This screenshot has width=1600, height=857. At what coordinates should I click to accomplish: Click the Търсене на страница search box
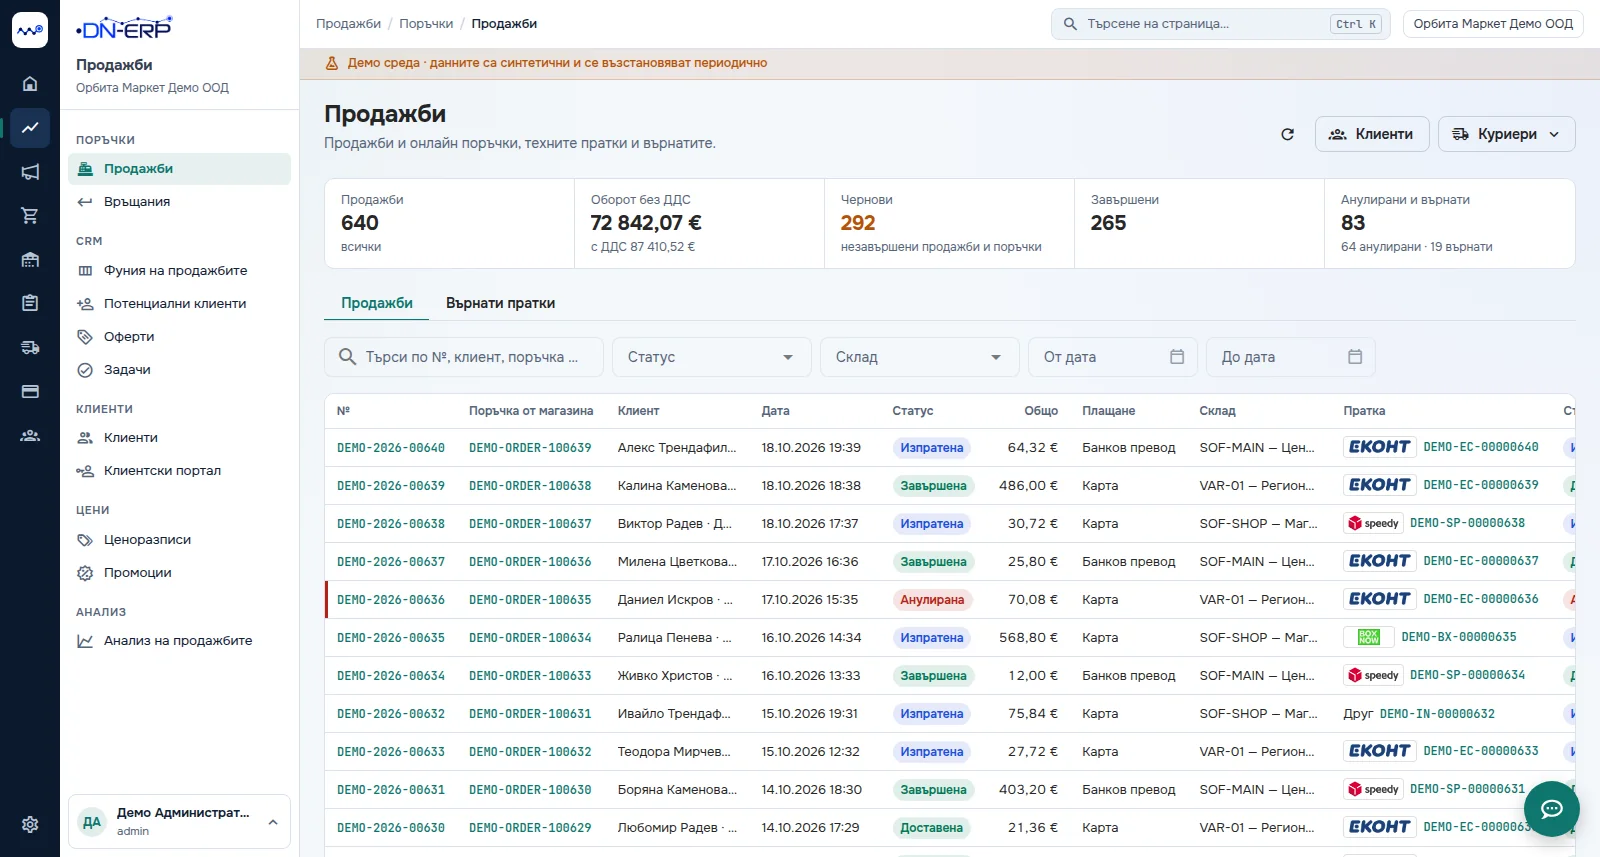pos(1220,24)
